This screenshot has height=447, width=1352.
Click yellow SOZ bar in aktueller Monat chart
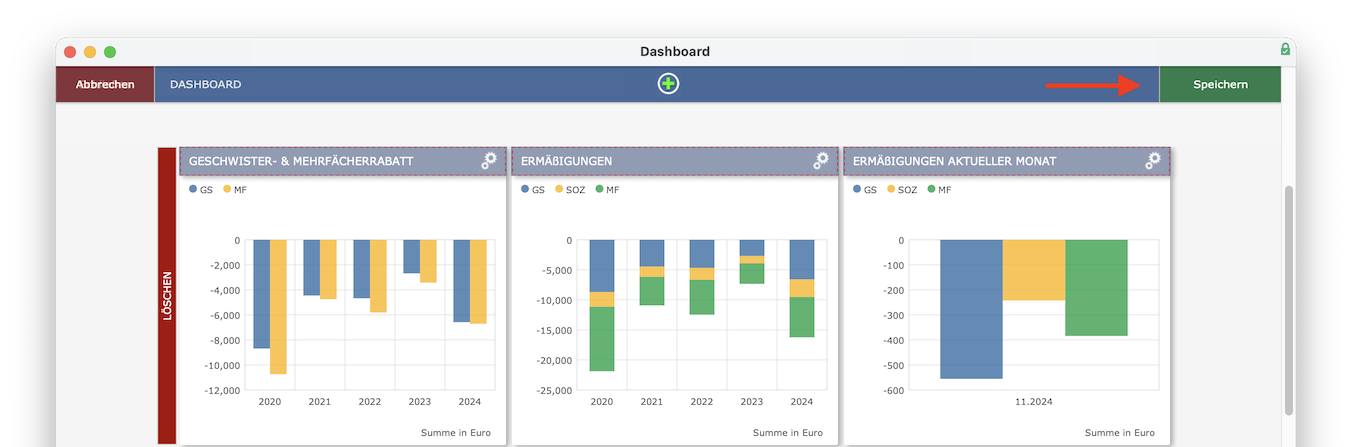(1033, 270)
